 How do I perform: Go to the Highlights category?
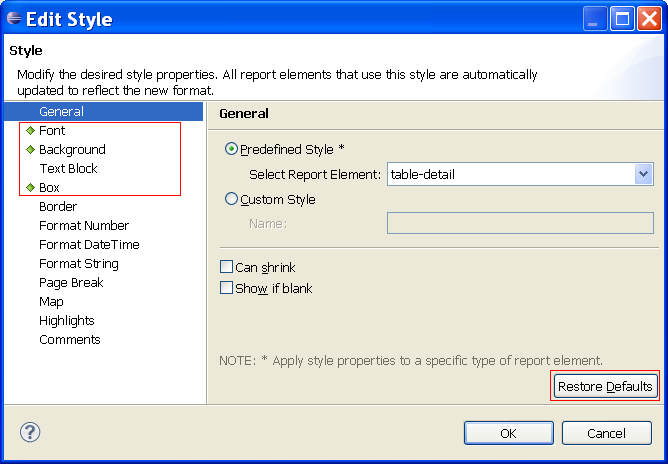coord(67,321)
